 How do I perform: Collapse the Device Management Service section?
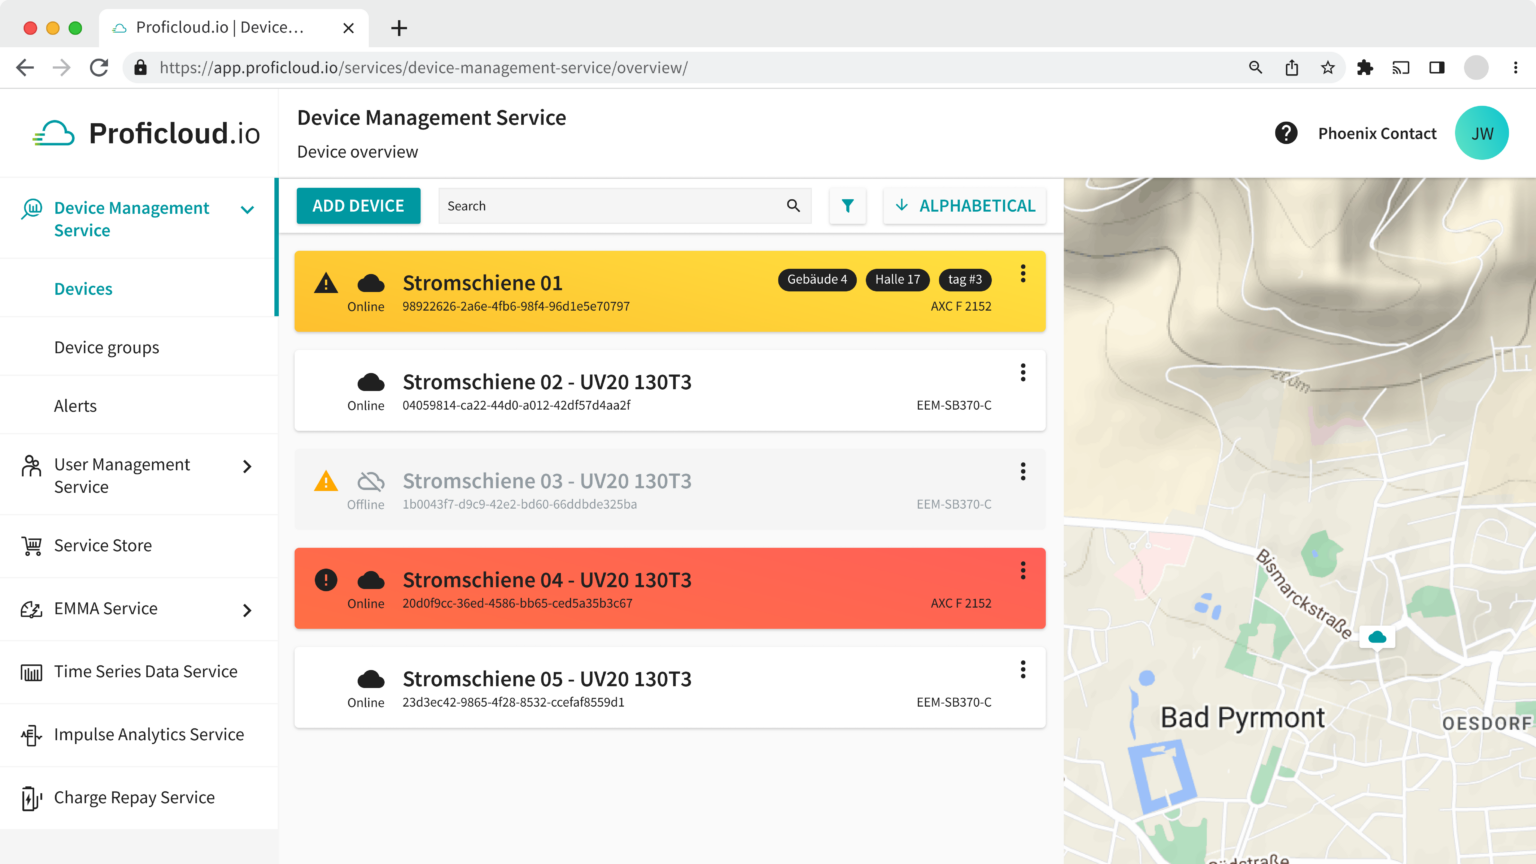[247, 210]
